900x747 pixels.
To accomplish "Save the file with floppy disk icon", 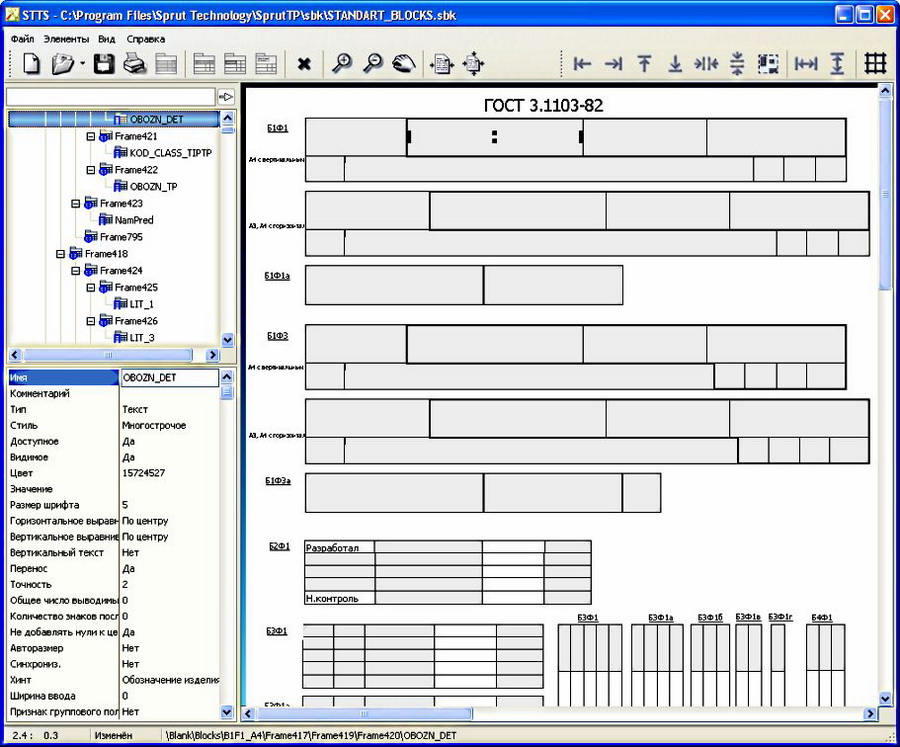I will pos(103,65).
